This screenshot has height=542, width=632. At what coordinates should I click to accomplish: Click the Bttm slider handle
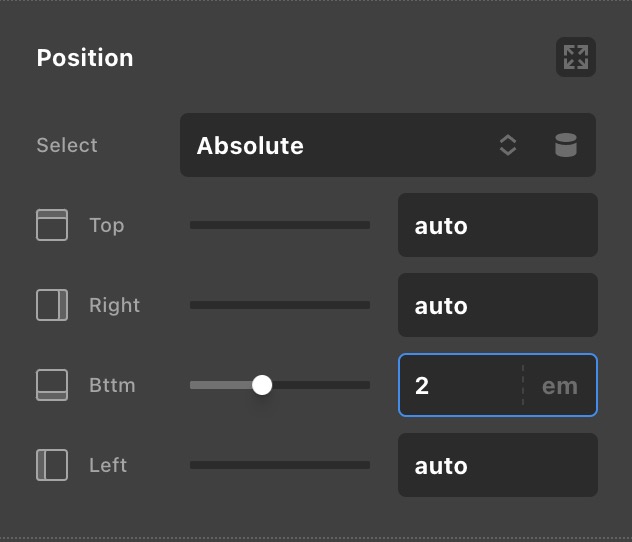[x=262, y=385]
